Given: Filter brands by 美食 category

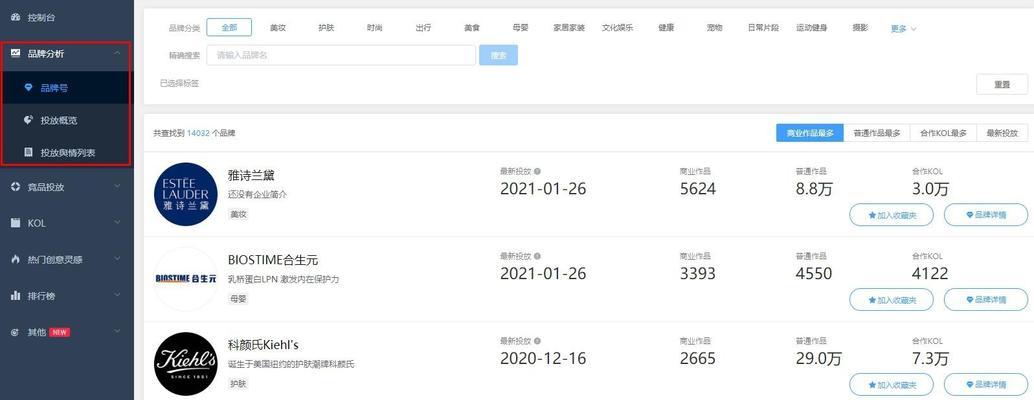Looking at the screenshot, I should (x=471, y=28).
